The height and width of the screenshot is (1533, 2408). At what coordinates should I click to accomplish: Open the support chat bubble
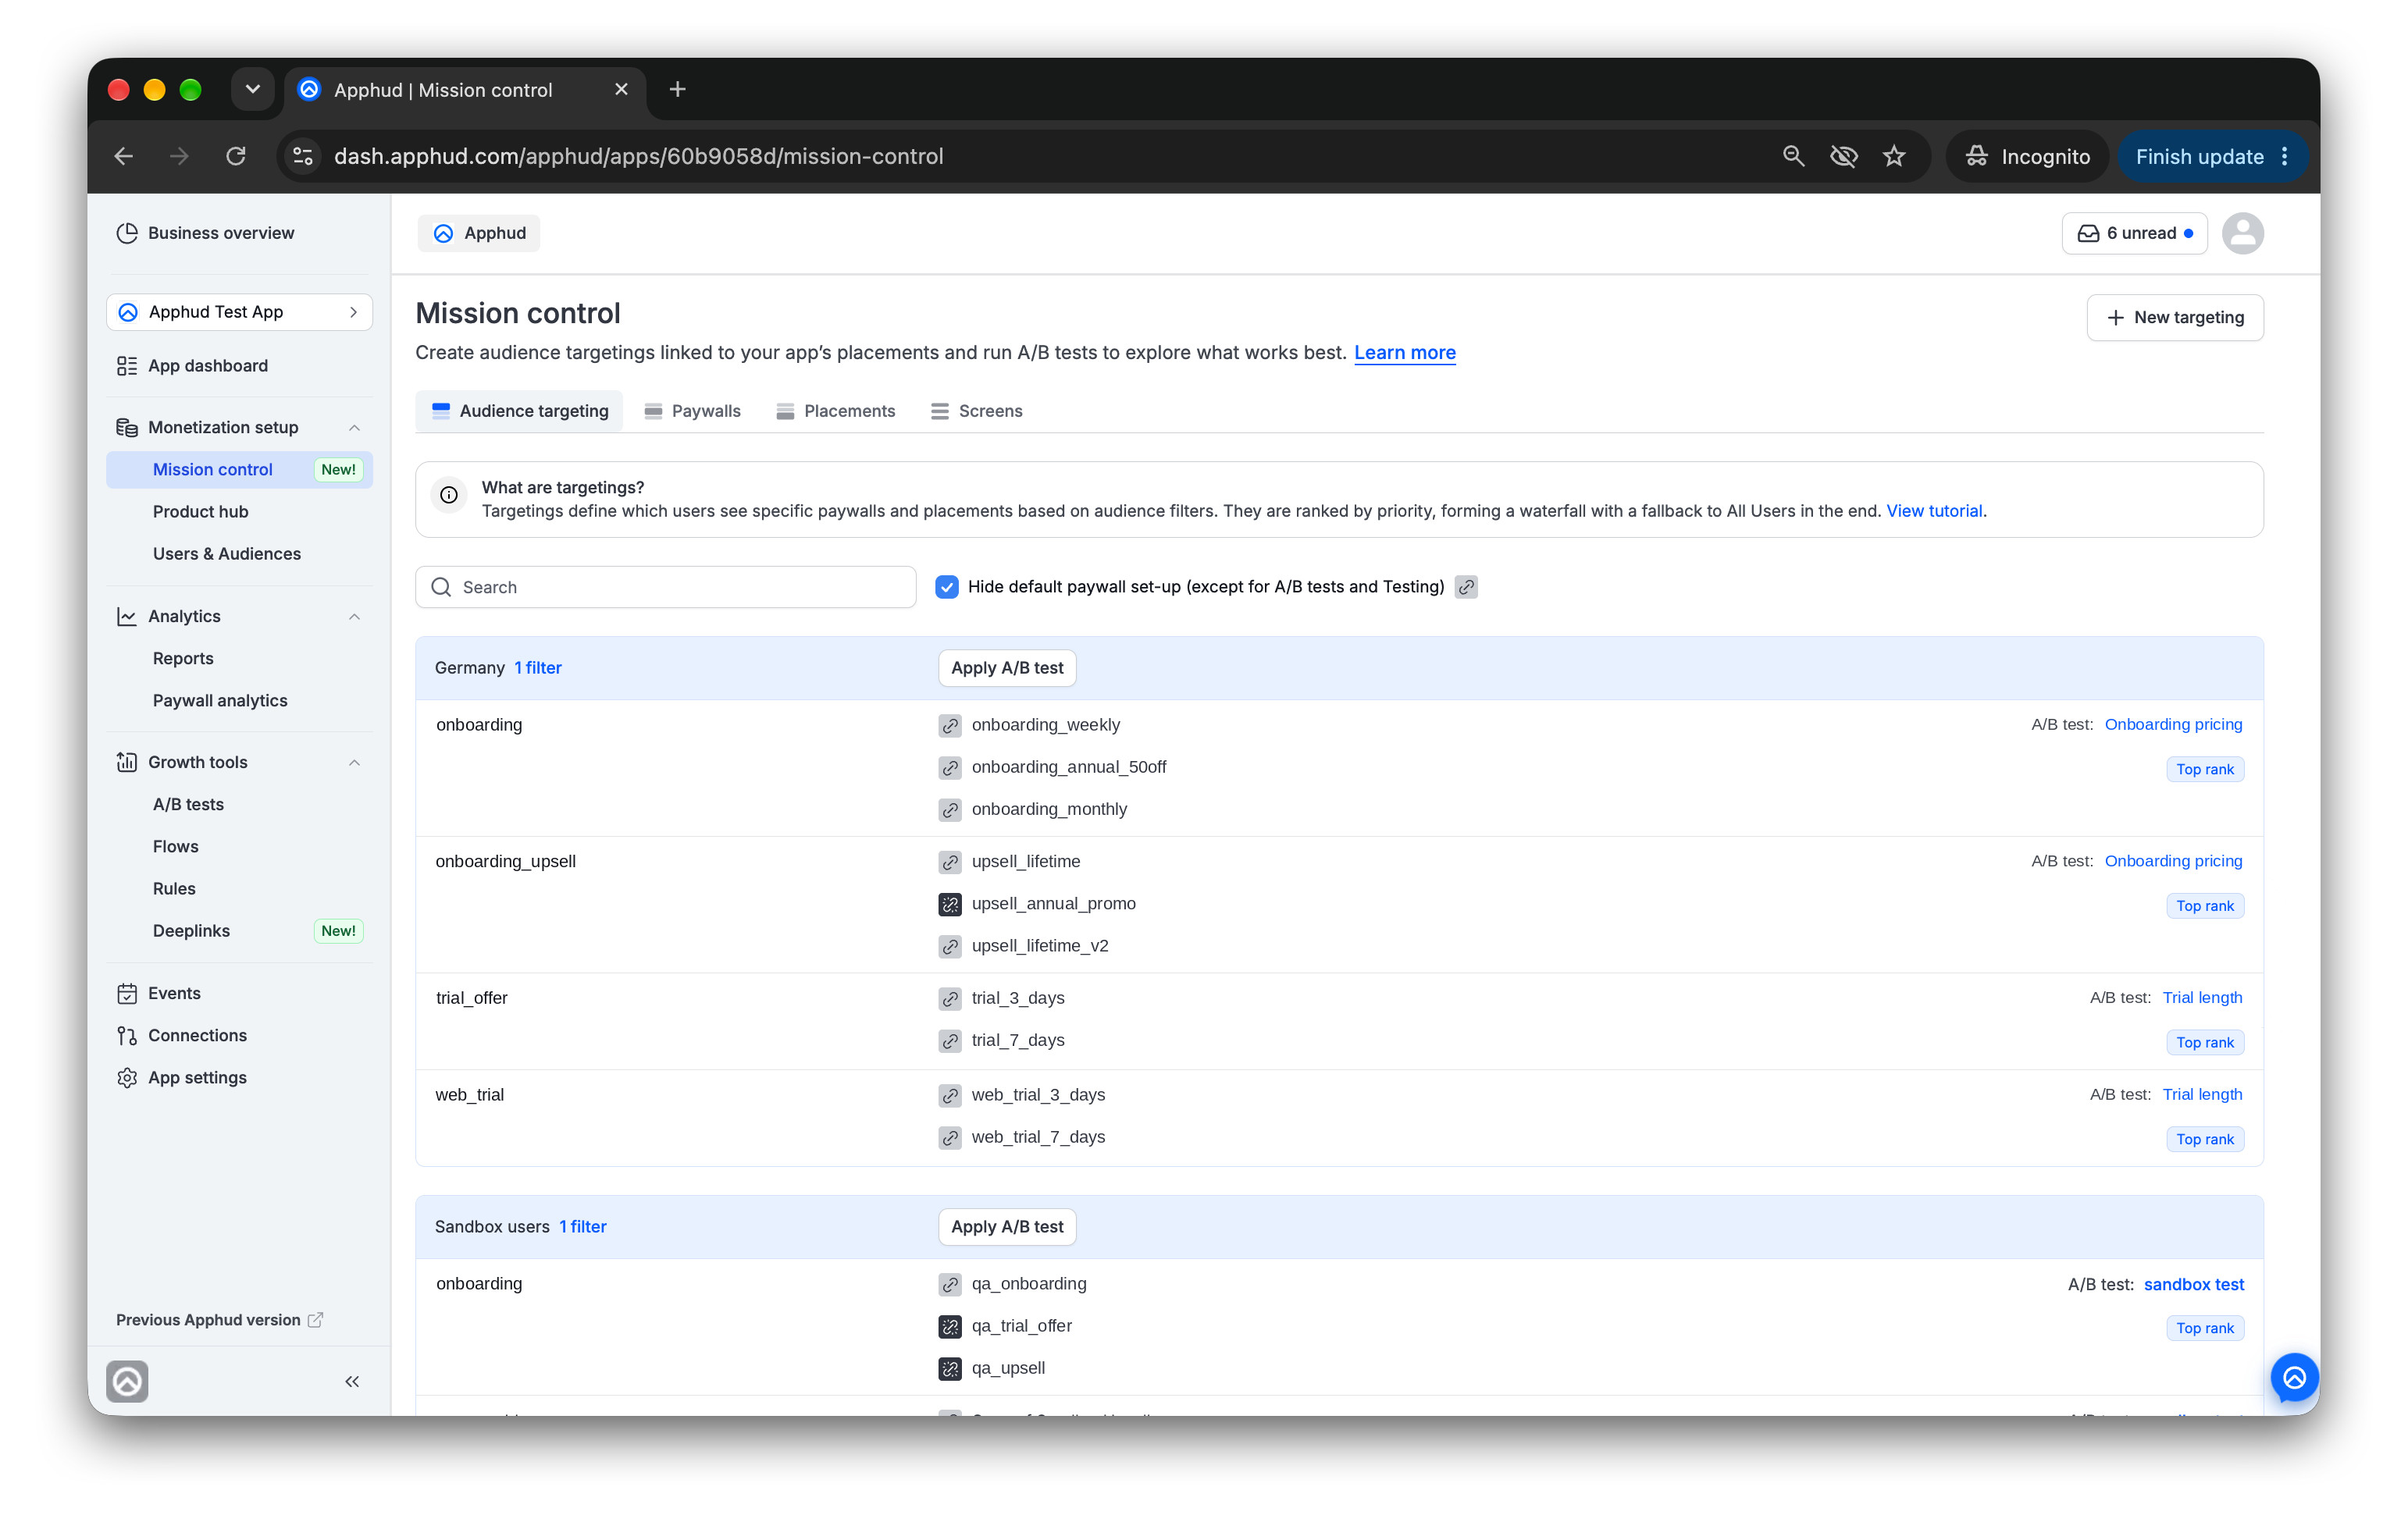click(x=2294, y=1377)
